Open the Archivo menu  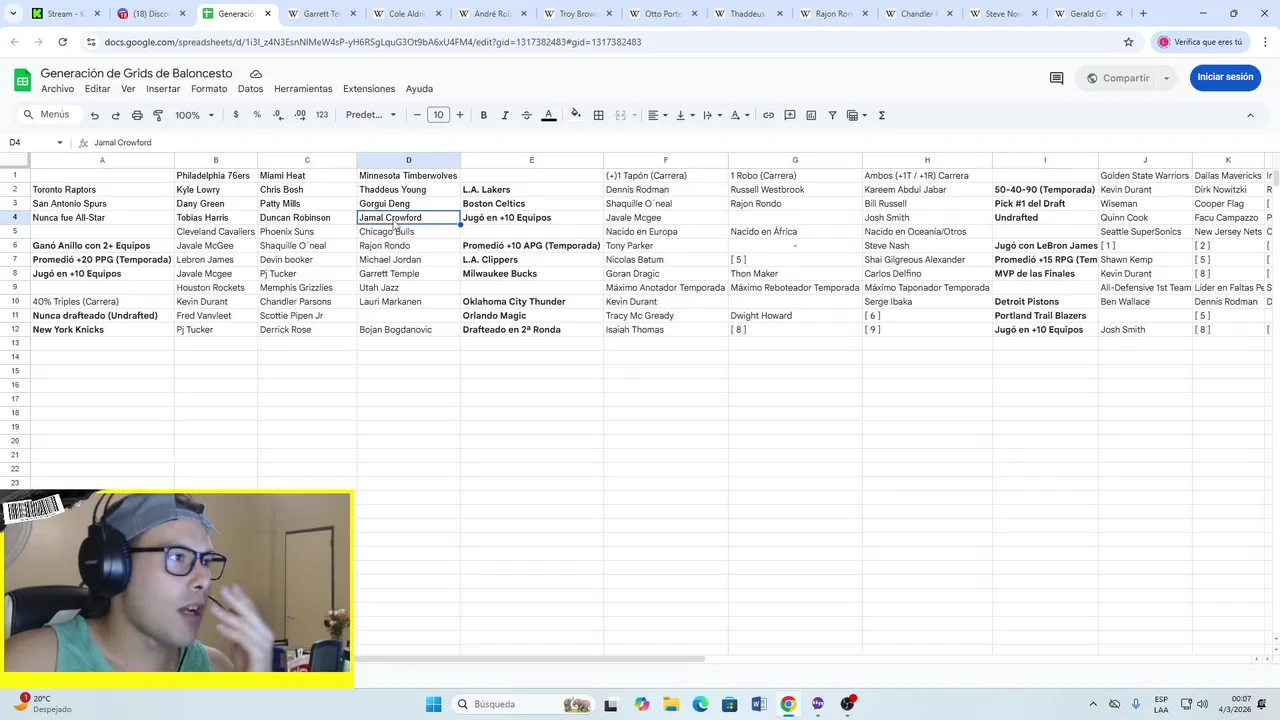click(57, 89)
